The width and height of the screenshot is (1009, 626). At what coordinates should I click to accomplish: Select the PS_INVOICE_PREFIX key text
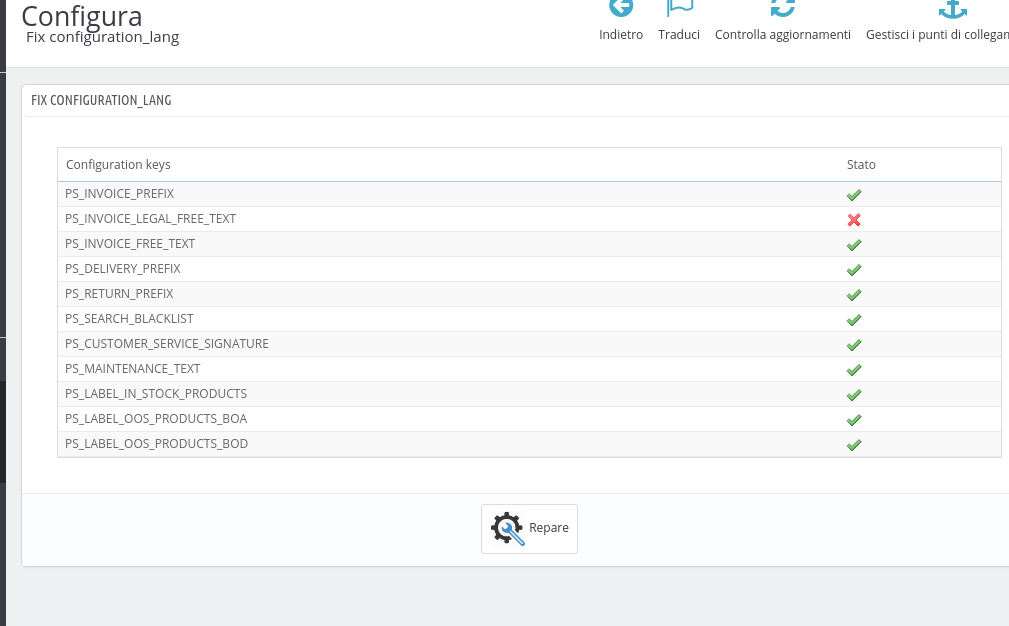pyautogui.click(x=120, y=194)
